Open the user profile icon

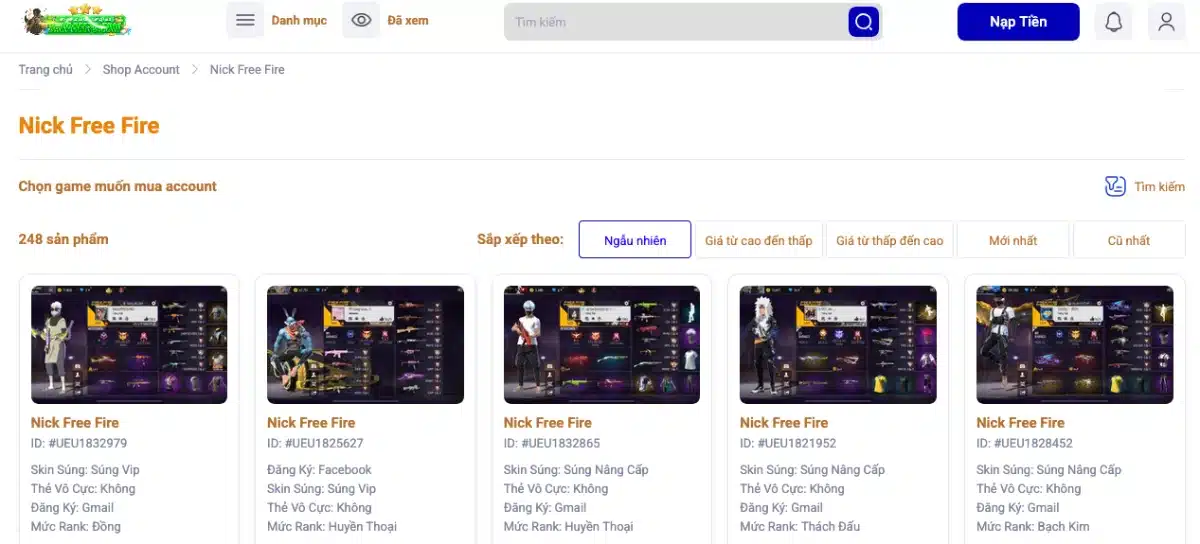click(1166, 22)
